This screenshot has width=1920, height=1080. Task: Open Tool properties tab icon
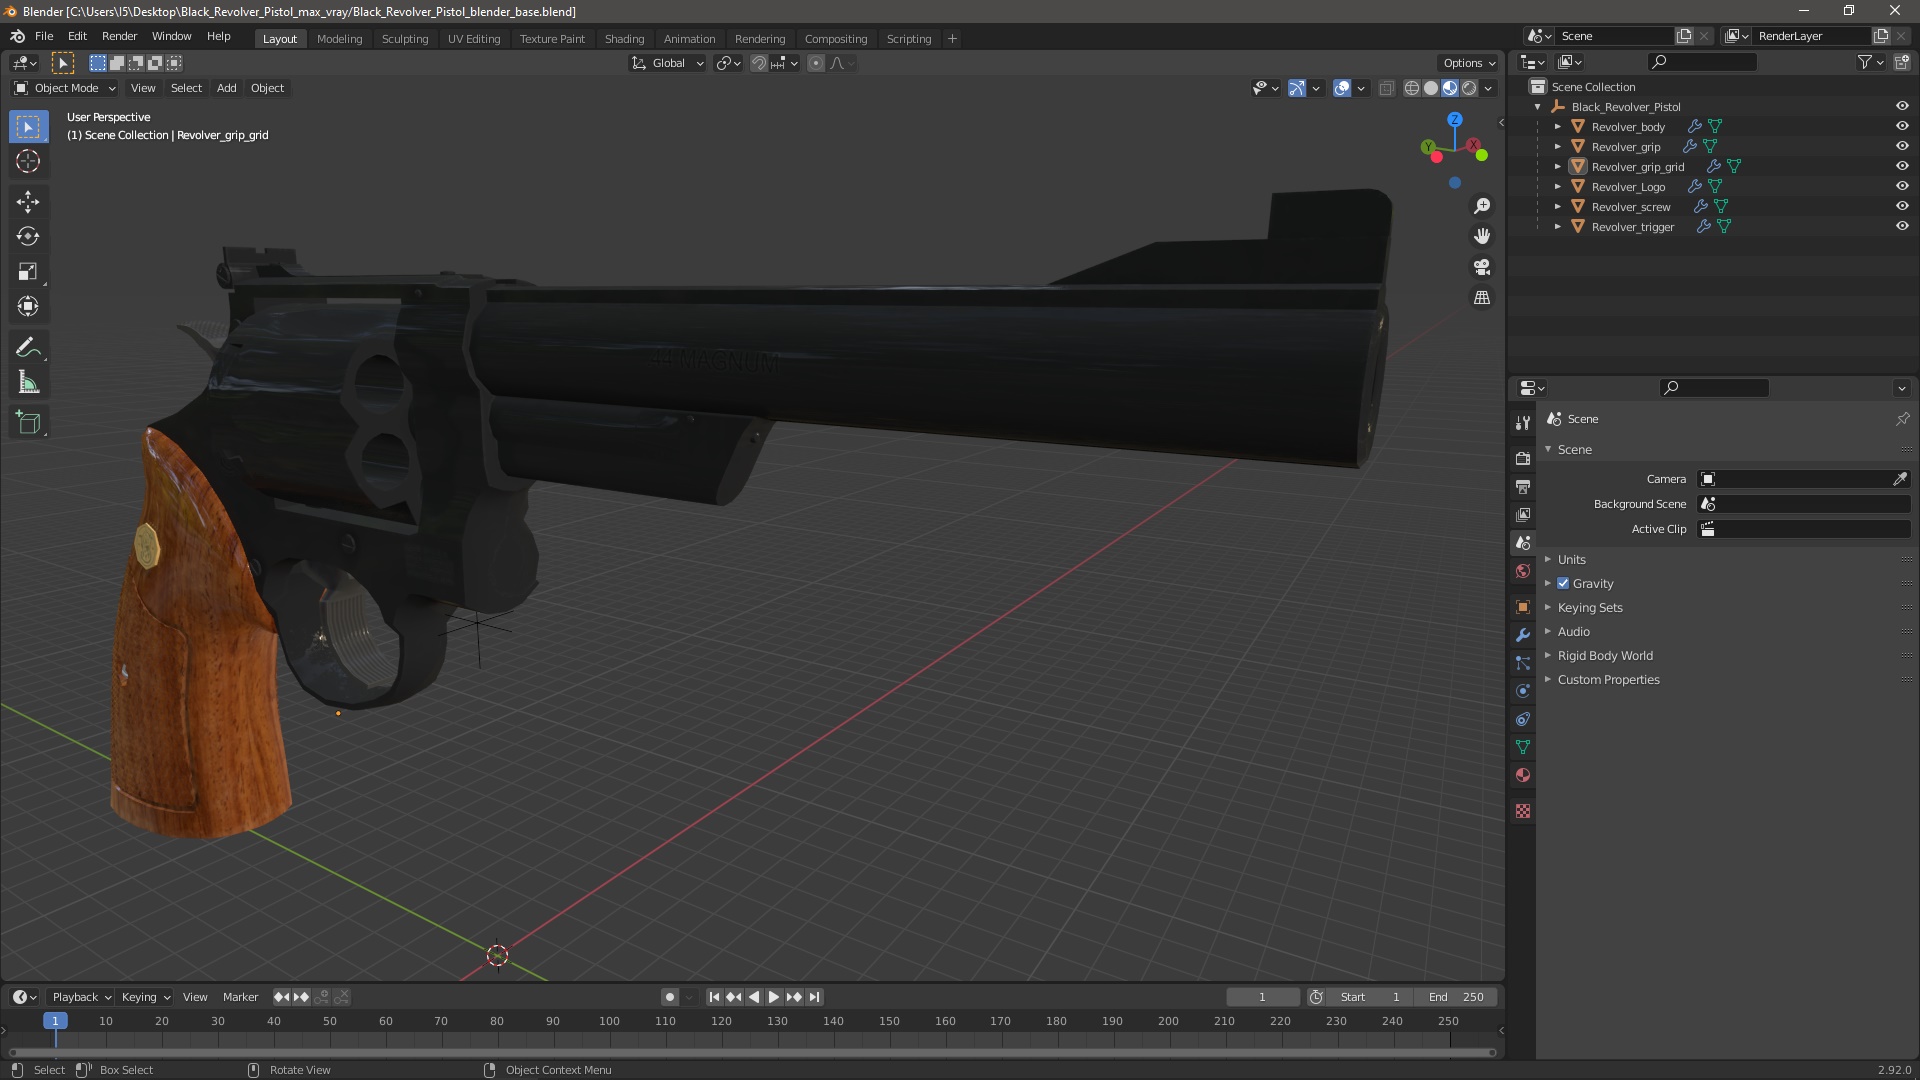[x=1523, y=423]
